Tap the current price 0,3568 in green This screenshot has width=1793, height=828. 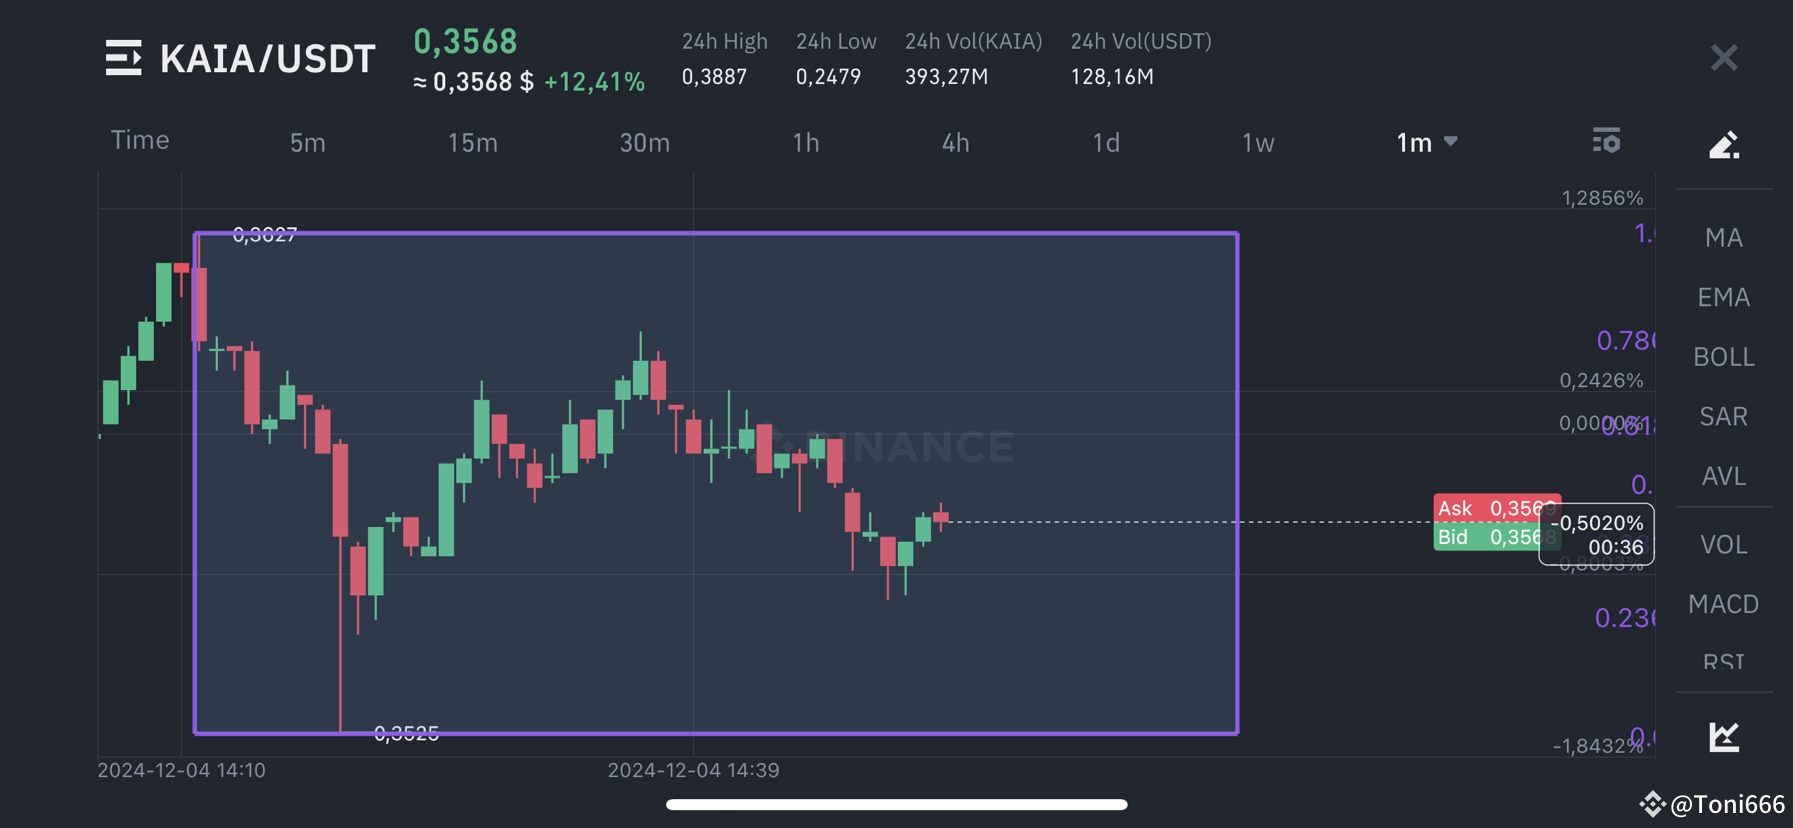466,41
